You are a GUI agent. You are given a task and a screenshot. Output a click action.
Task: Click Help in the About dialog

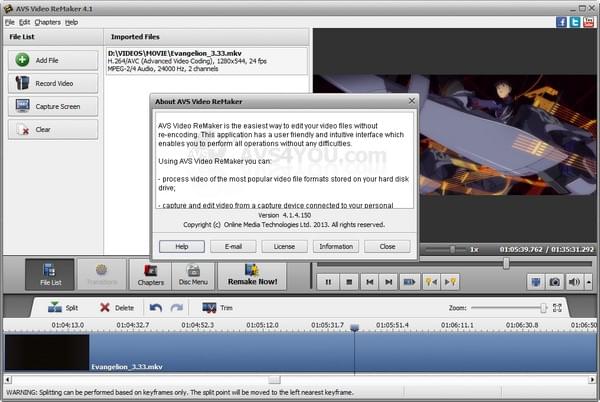point(182,246)
